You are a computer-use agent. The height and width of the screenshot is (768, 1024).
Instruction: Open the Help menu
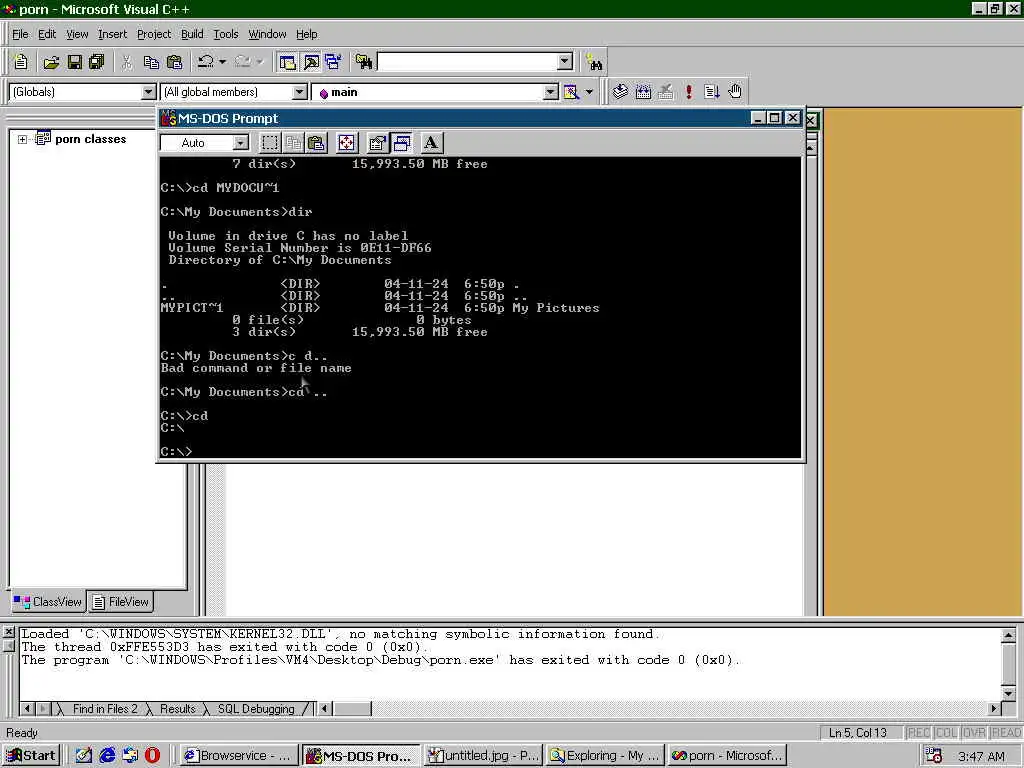[x=306, y=34]
